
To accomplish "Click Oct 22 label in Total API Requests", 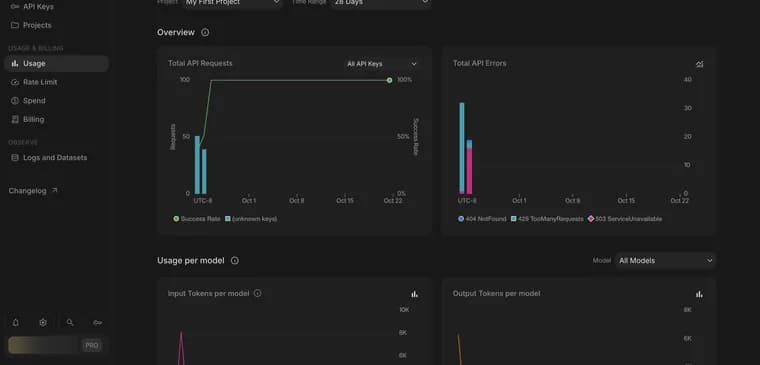I will 393,201.
